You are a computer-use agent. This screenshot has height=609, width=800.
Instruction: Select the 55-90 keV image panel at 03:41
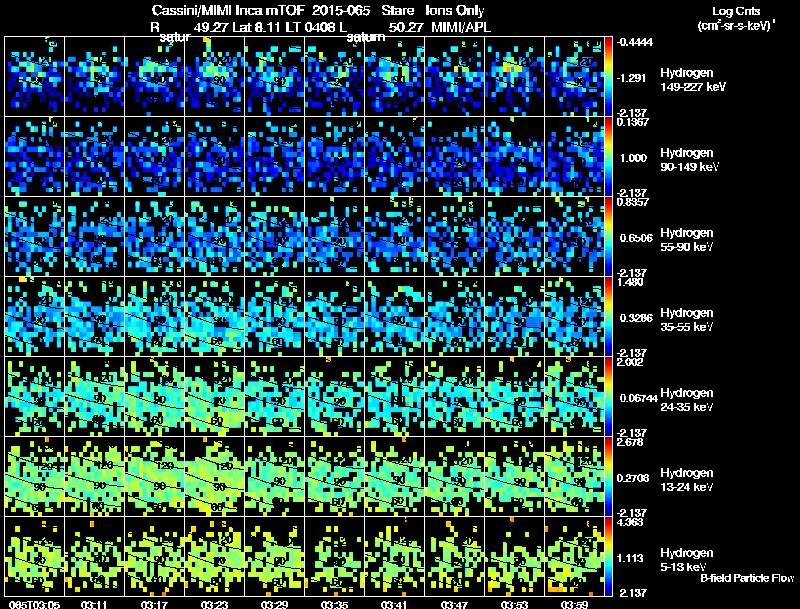click(x=394, y=237)
